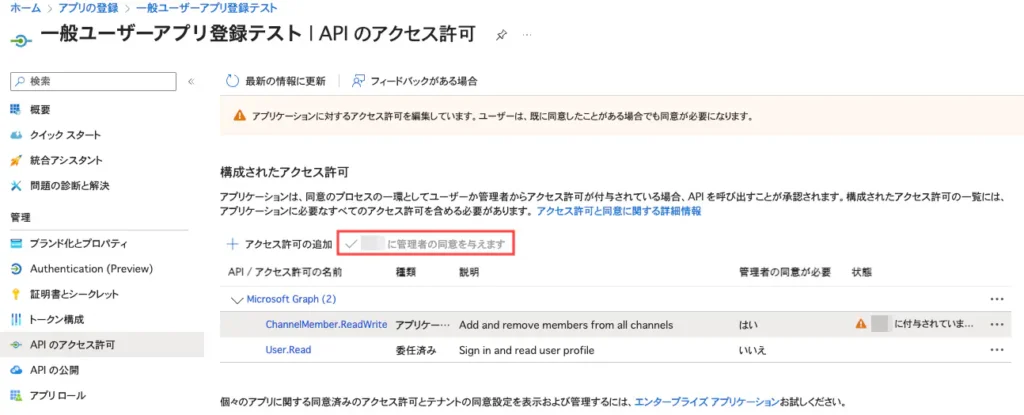Click 委任済み type in User.Read row
The height and width of the screenshot is (415, 1024).
tap(415, 350)
